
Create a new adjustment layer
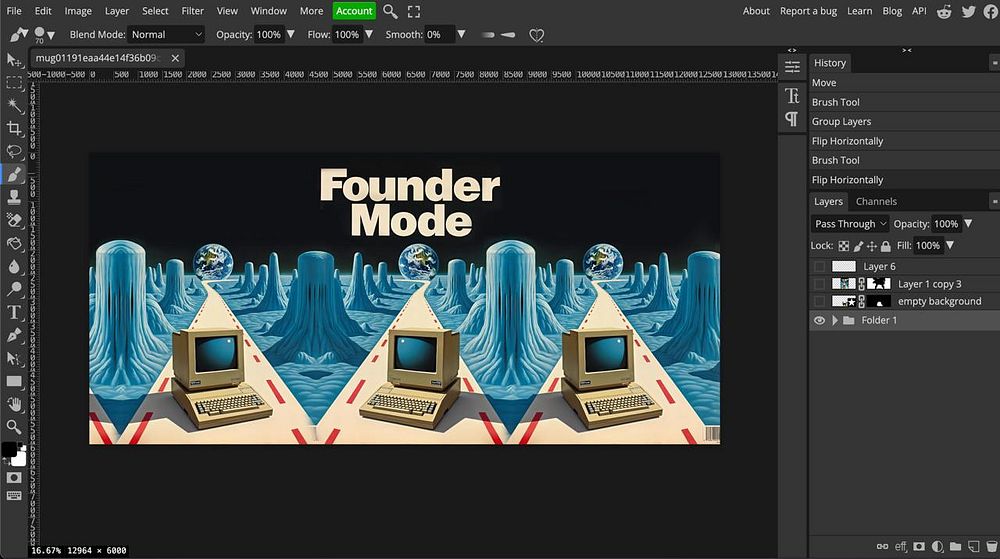click(938, 546)
